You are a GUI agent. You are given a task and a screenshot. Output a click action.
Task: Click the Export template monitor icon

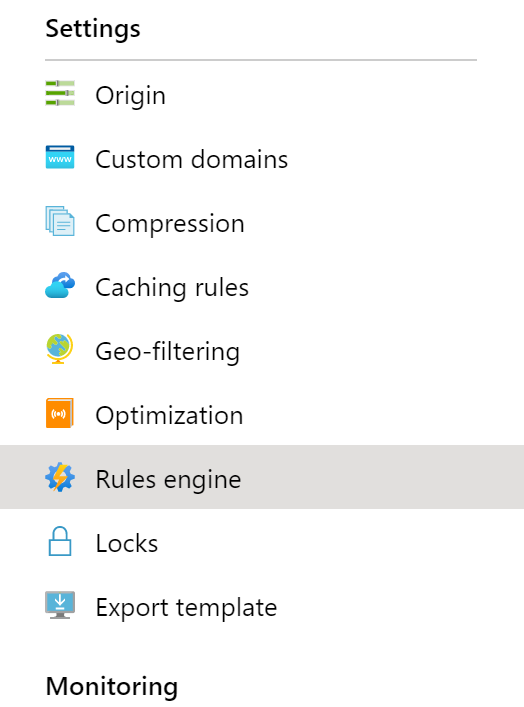tap(60, 605)
